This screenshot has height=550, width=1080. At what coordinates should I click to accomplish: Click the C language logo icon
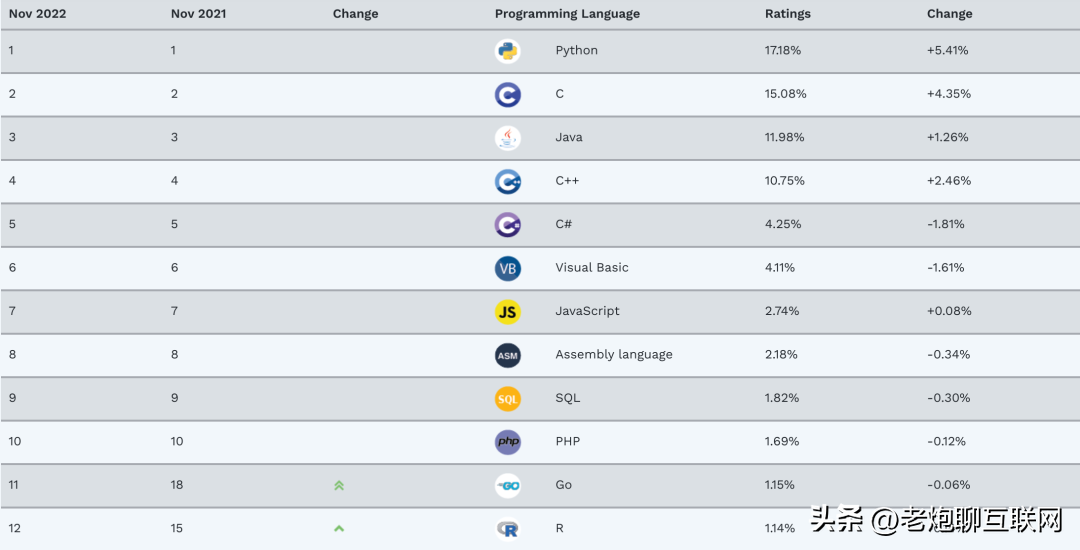(507, 94)
